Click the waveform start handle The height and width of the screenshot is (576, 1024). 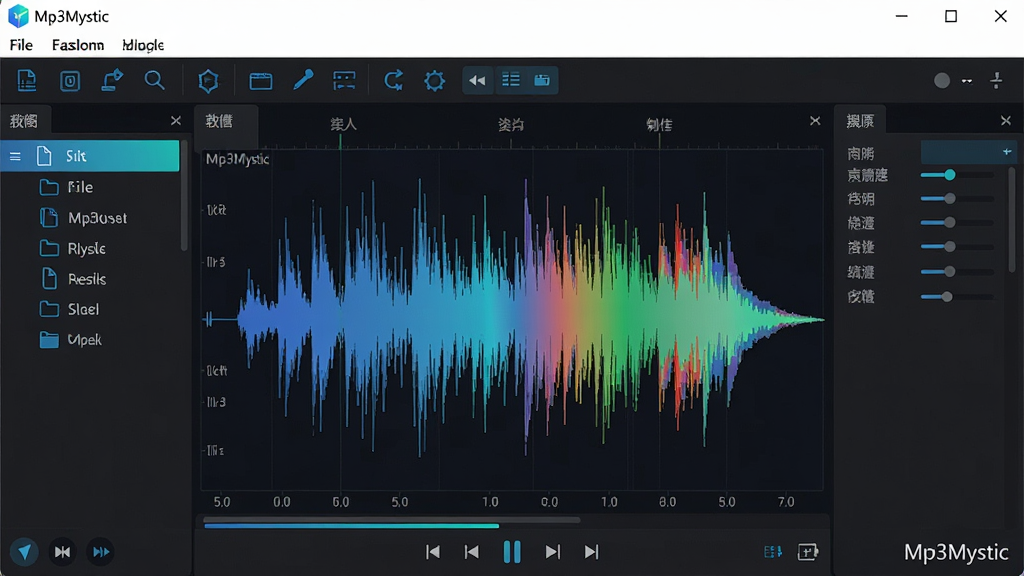coord(209,319)
